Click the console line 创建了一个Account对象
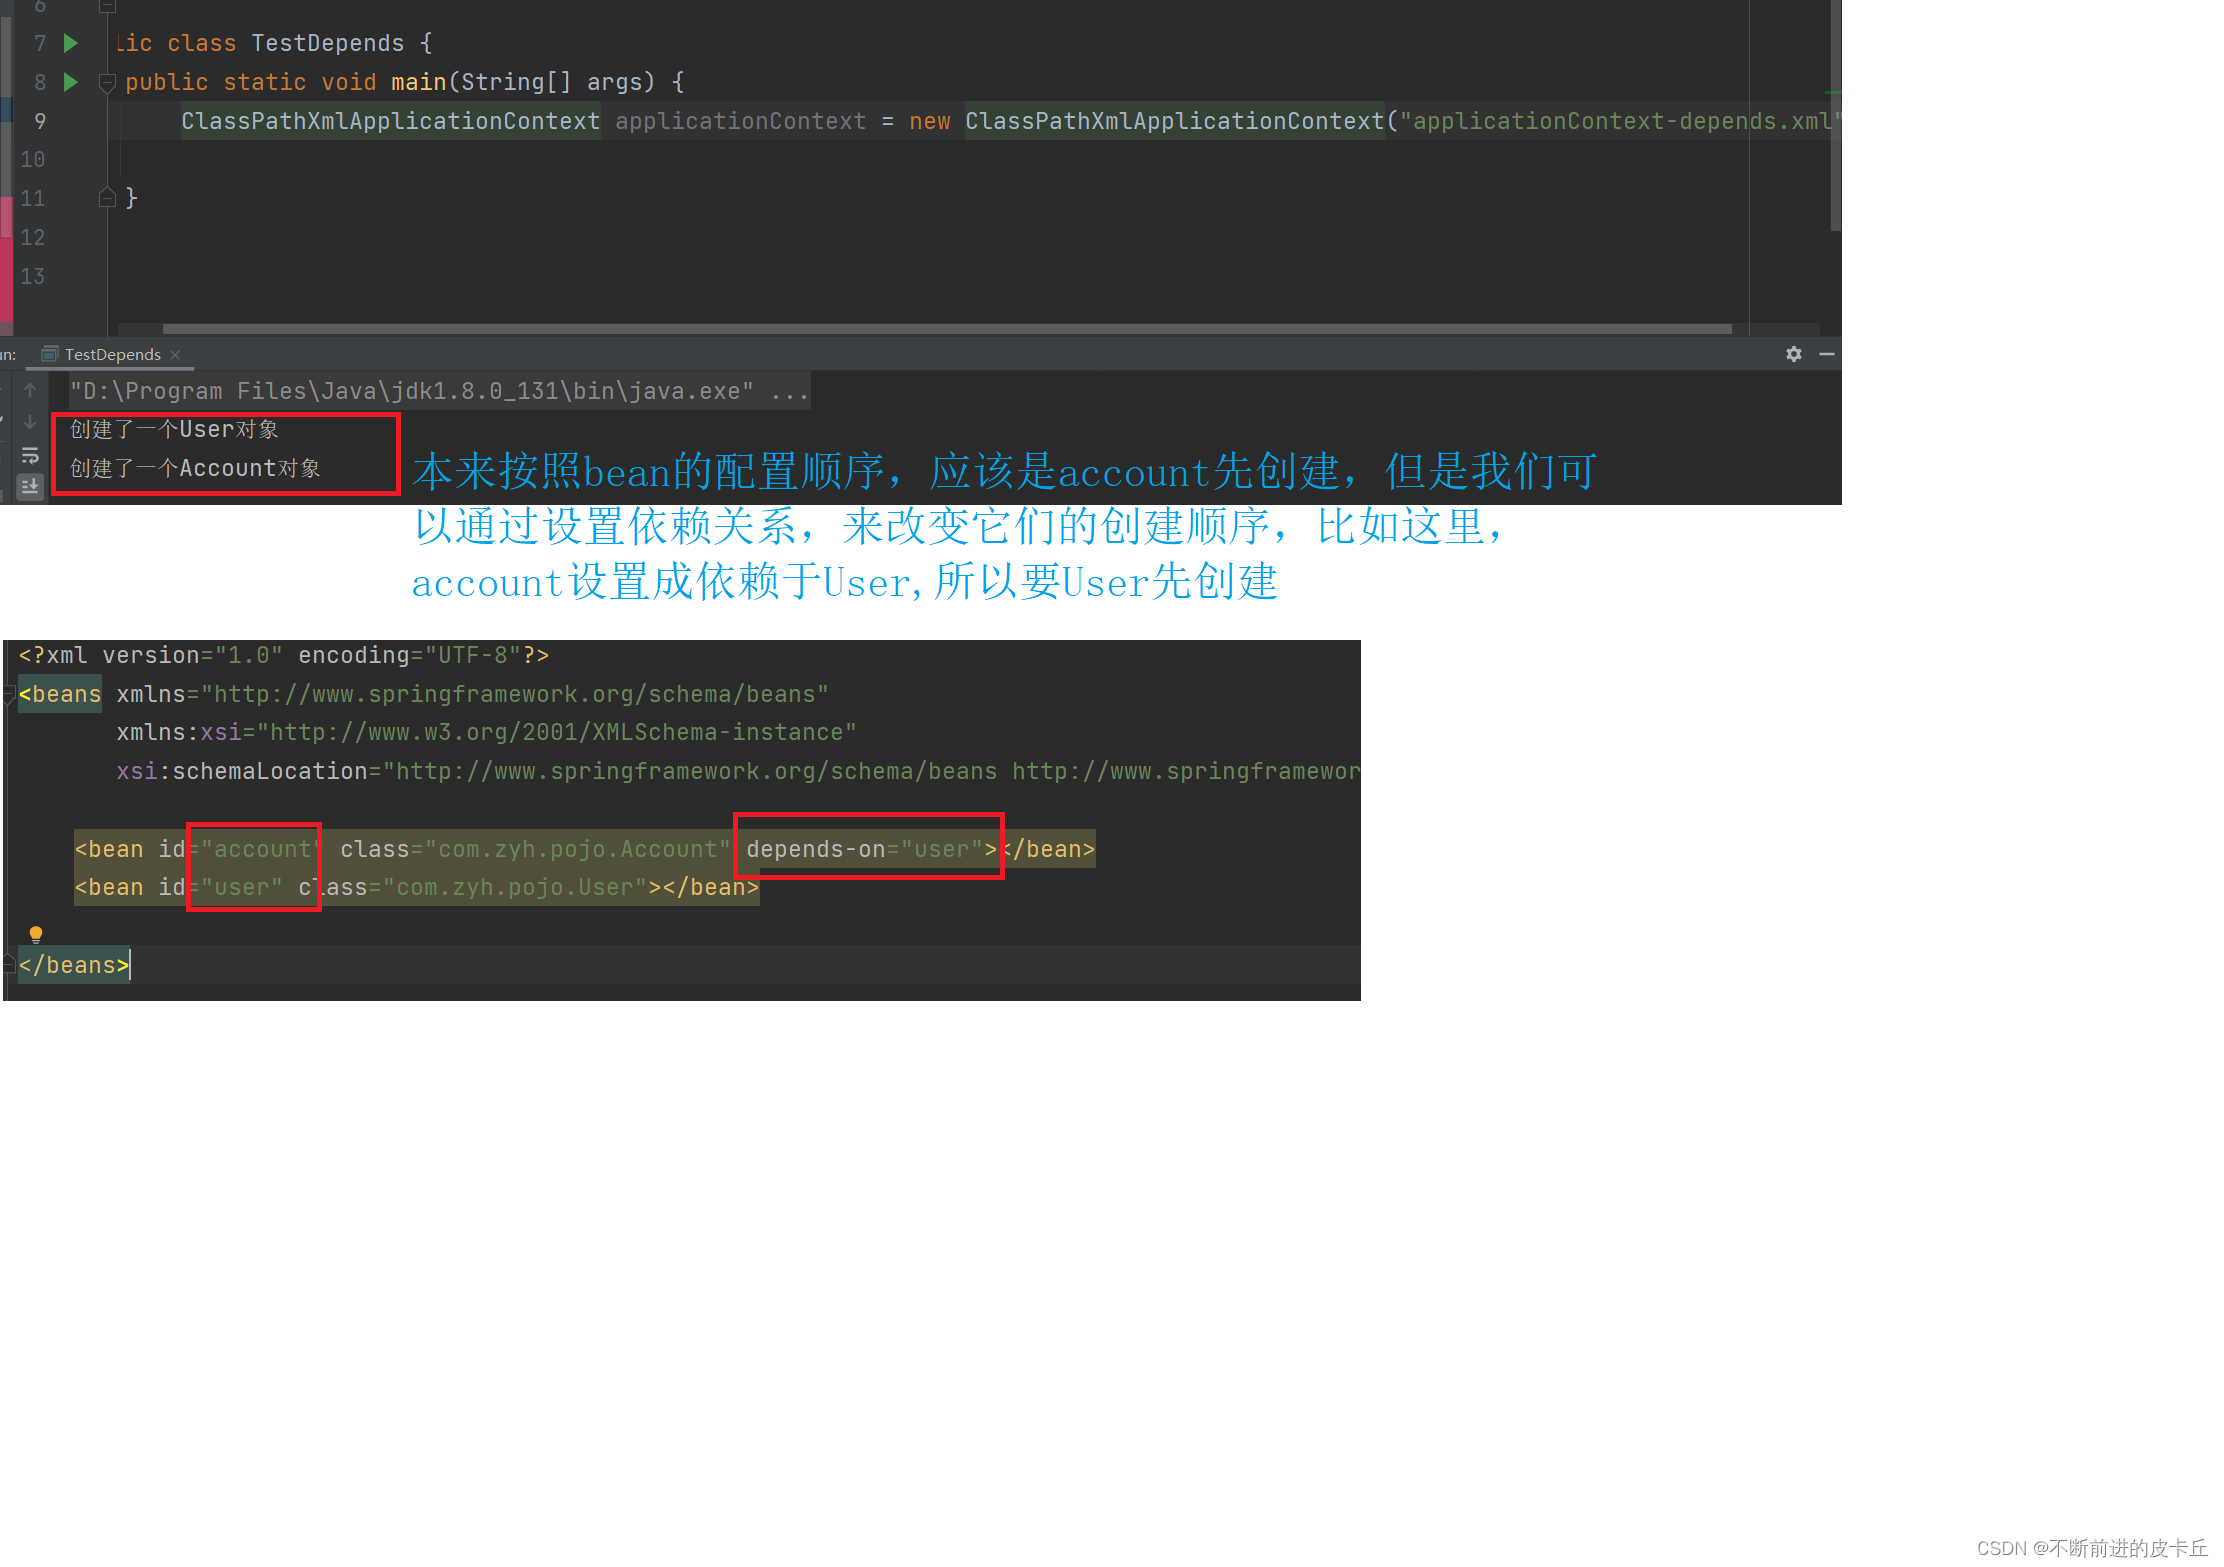2224x1567 pixels. 195,469
